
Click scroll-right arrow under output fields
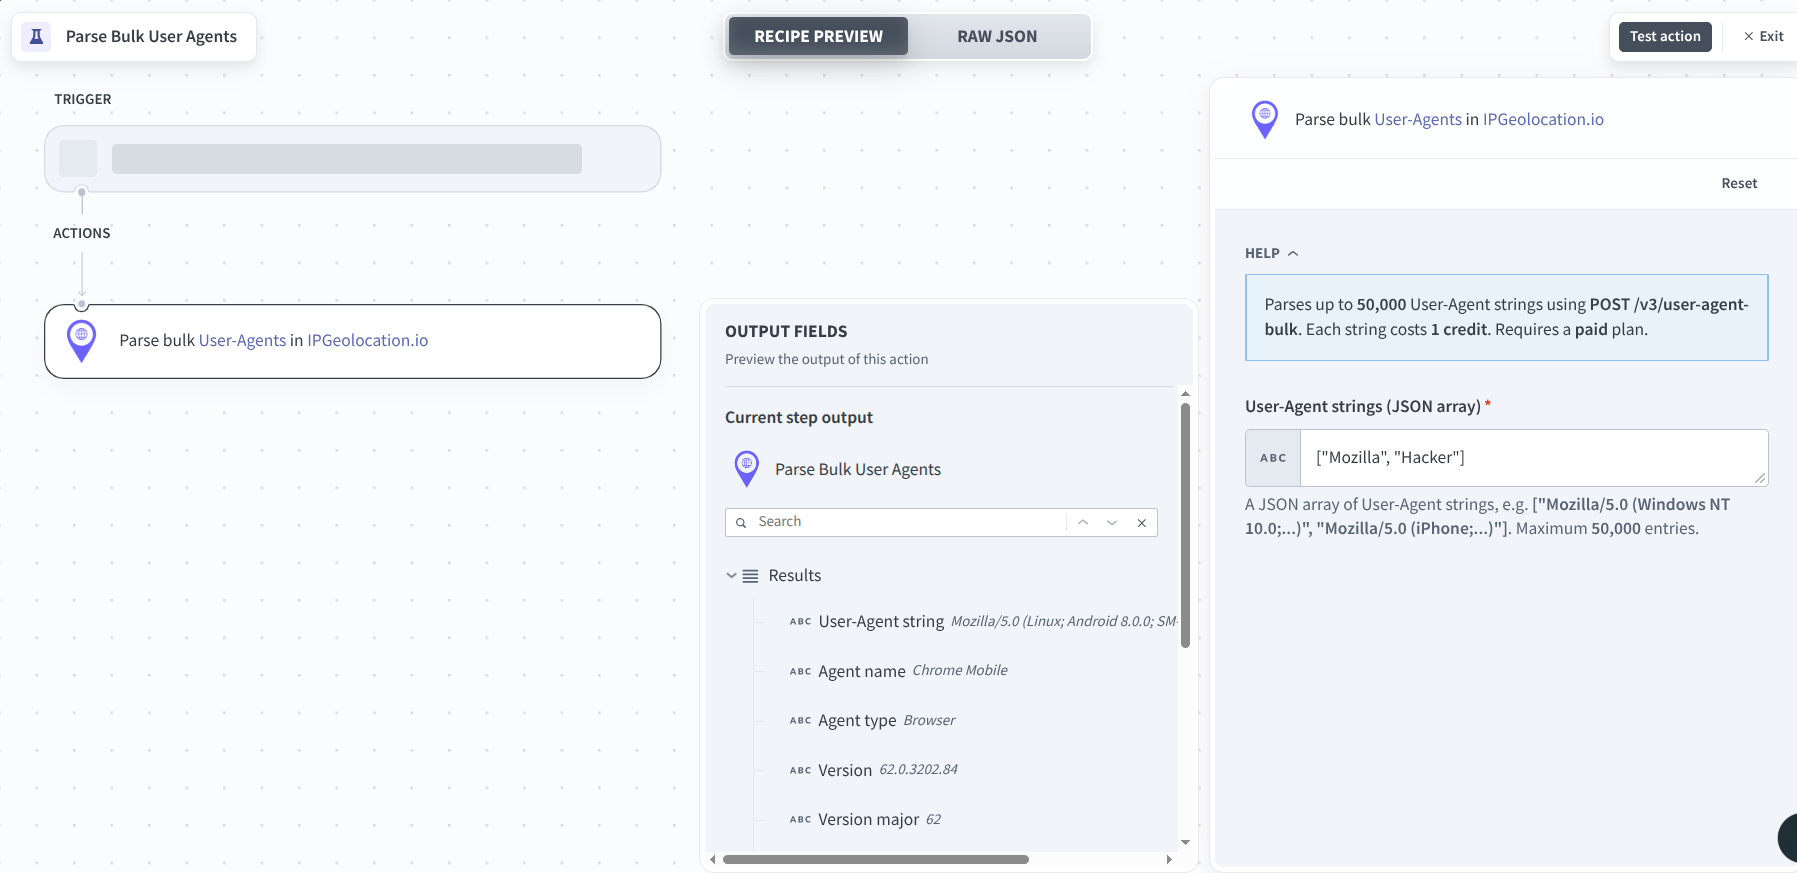click(x=1169, y=860)
